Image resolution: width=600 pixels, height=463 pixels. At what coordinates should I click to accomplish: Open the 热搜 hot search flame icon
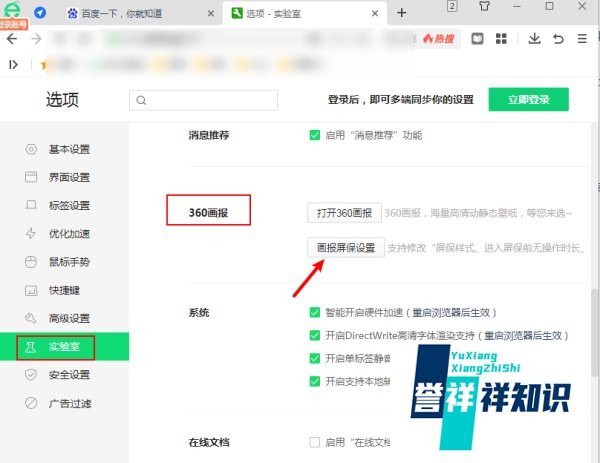click(439, 39)
